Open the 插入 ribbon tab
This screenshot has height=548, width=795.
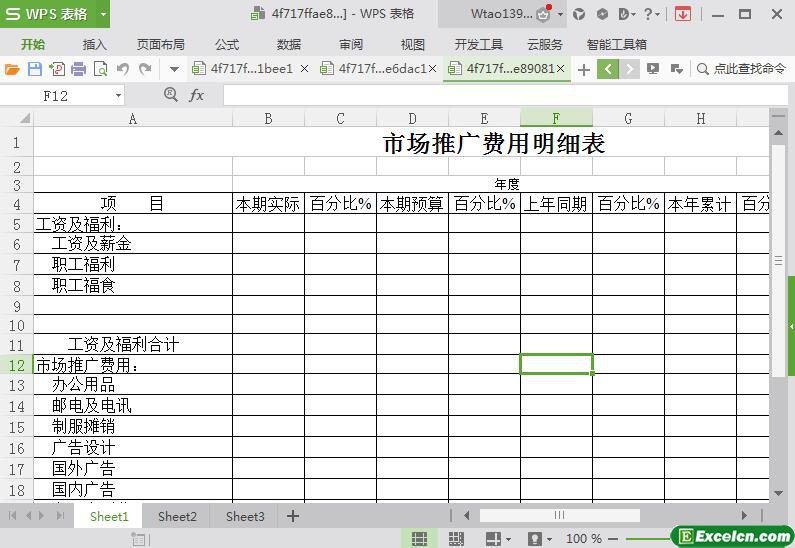pos(95,45)
